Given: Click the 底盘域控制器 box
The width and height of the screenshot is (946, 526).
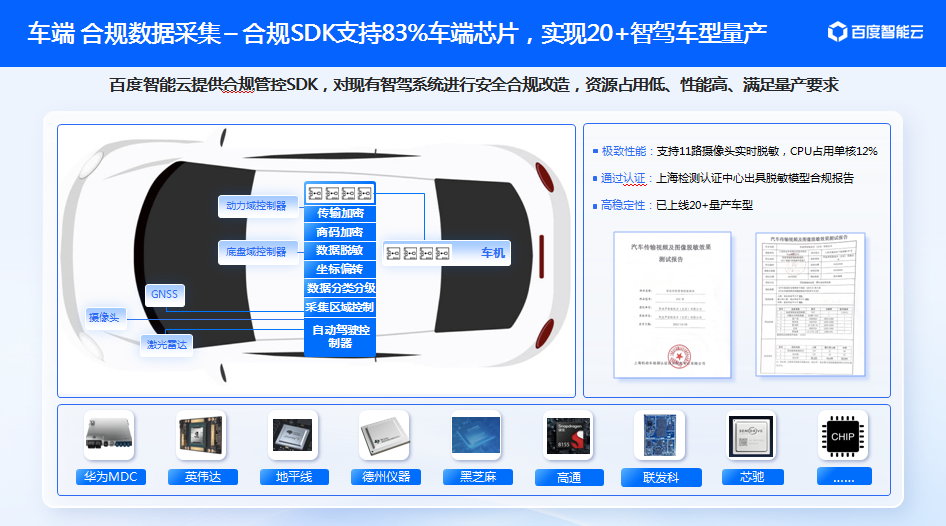Looking at the screenshot, I should point(258,252).
